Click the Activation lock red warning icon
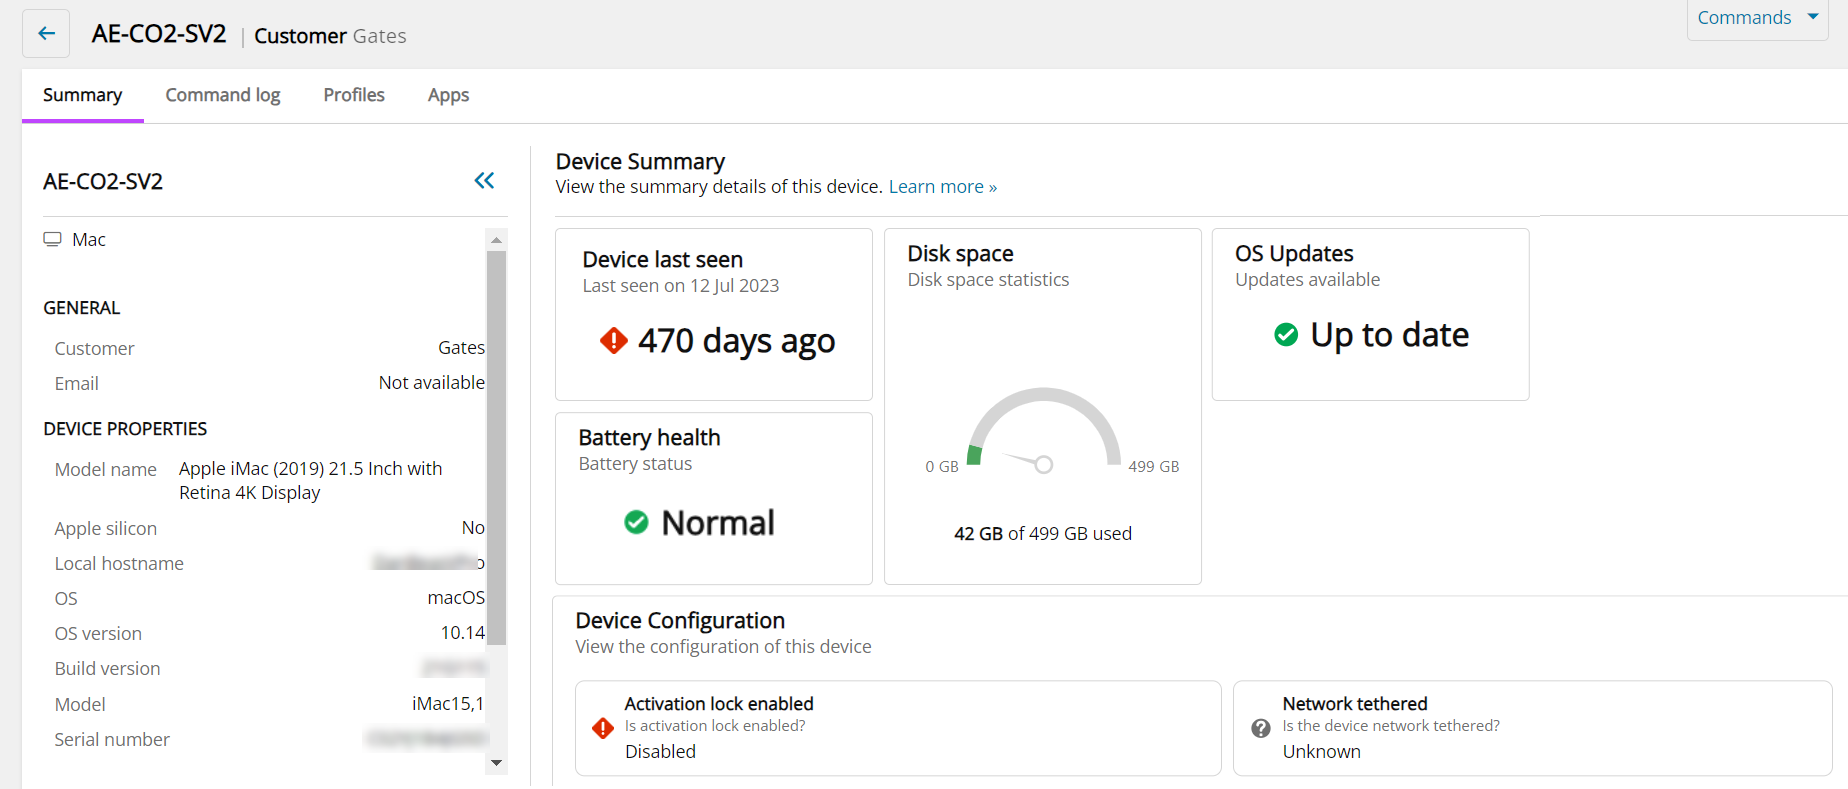This screenshot has width=1848, height=789. coord(603,728)
